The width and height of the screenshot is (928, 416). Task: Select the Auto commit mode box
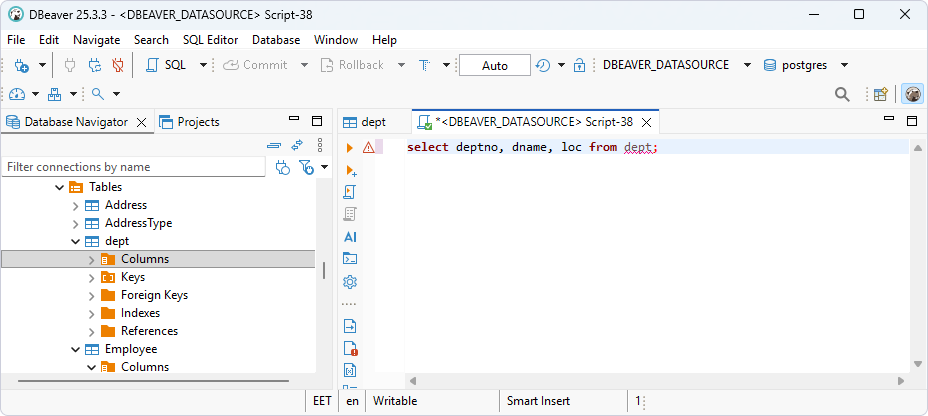click(495, 65)
